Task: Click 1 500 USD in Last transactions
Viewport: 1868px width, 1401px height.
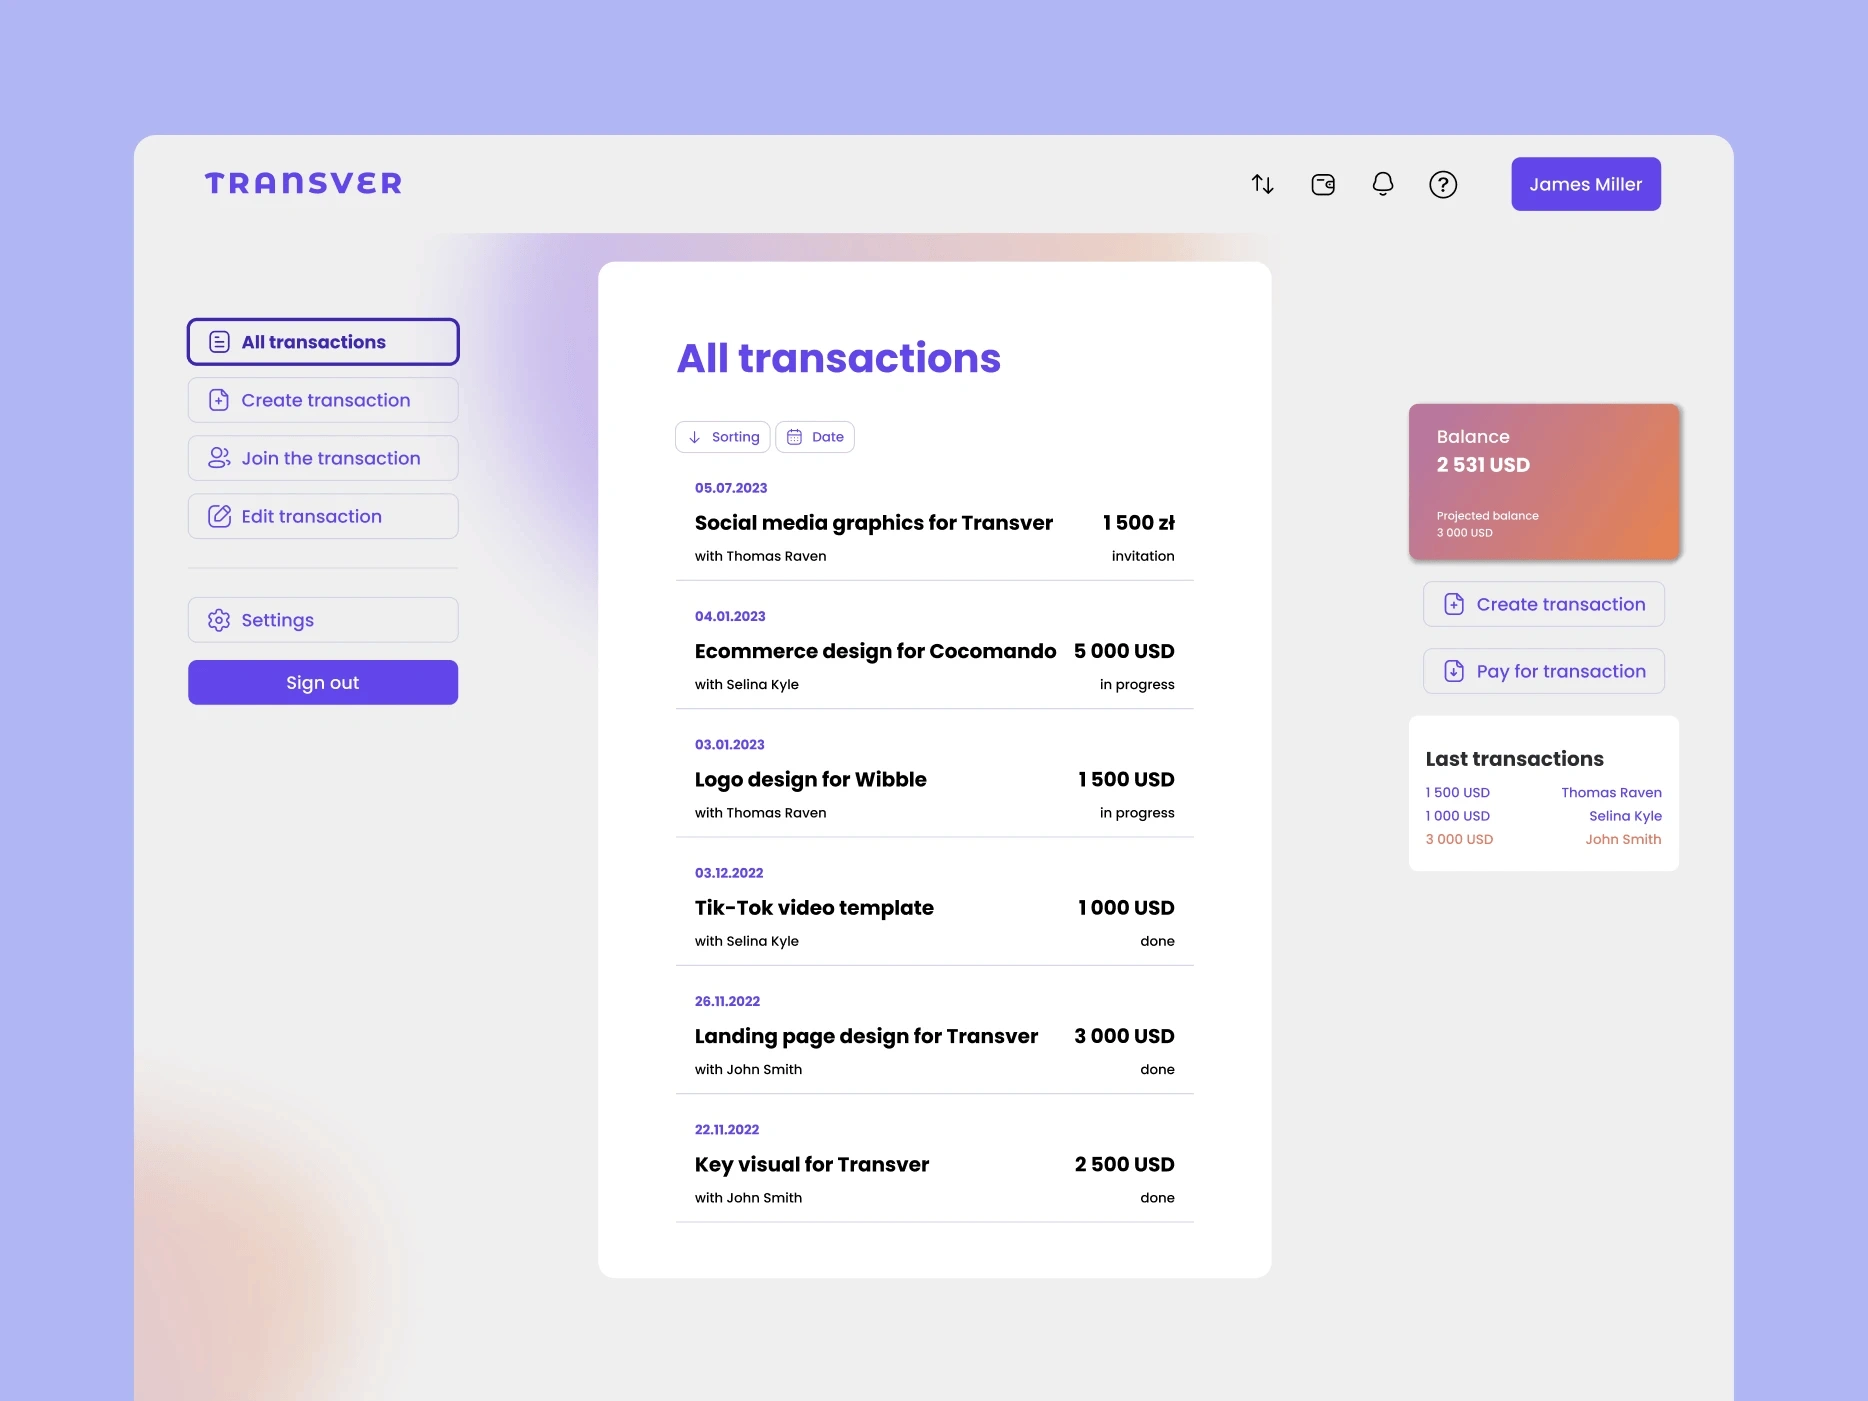Action: pos(1458,792)
